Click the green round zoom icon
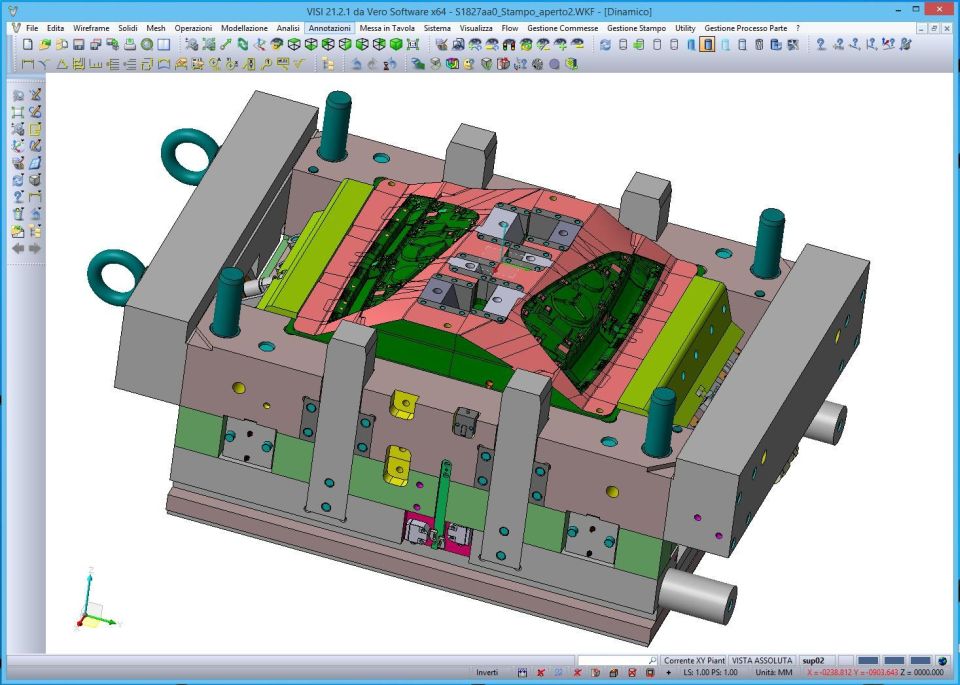 point(147,44)
